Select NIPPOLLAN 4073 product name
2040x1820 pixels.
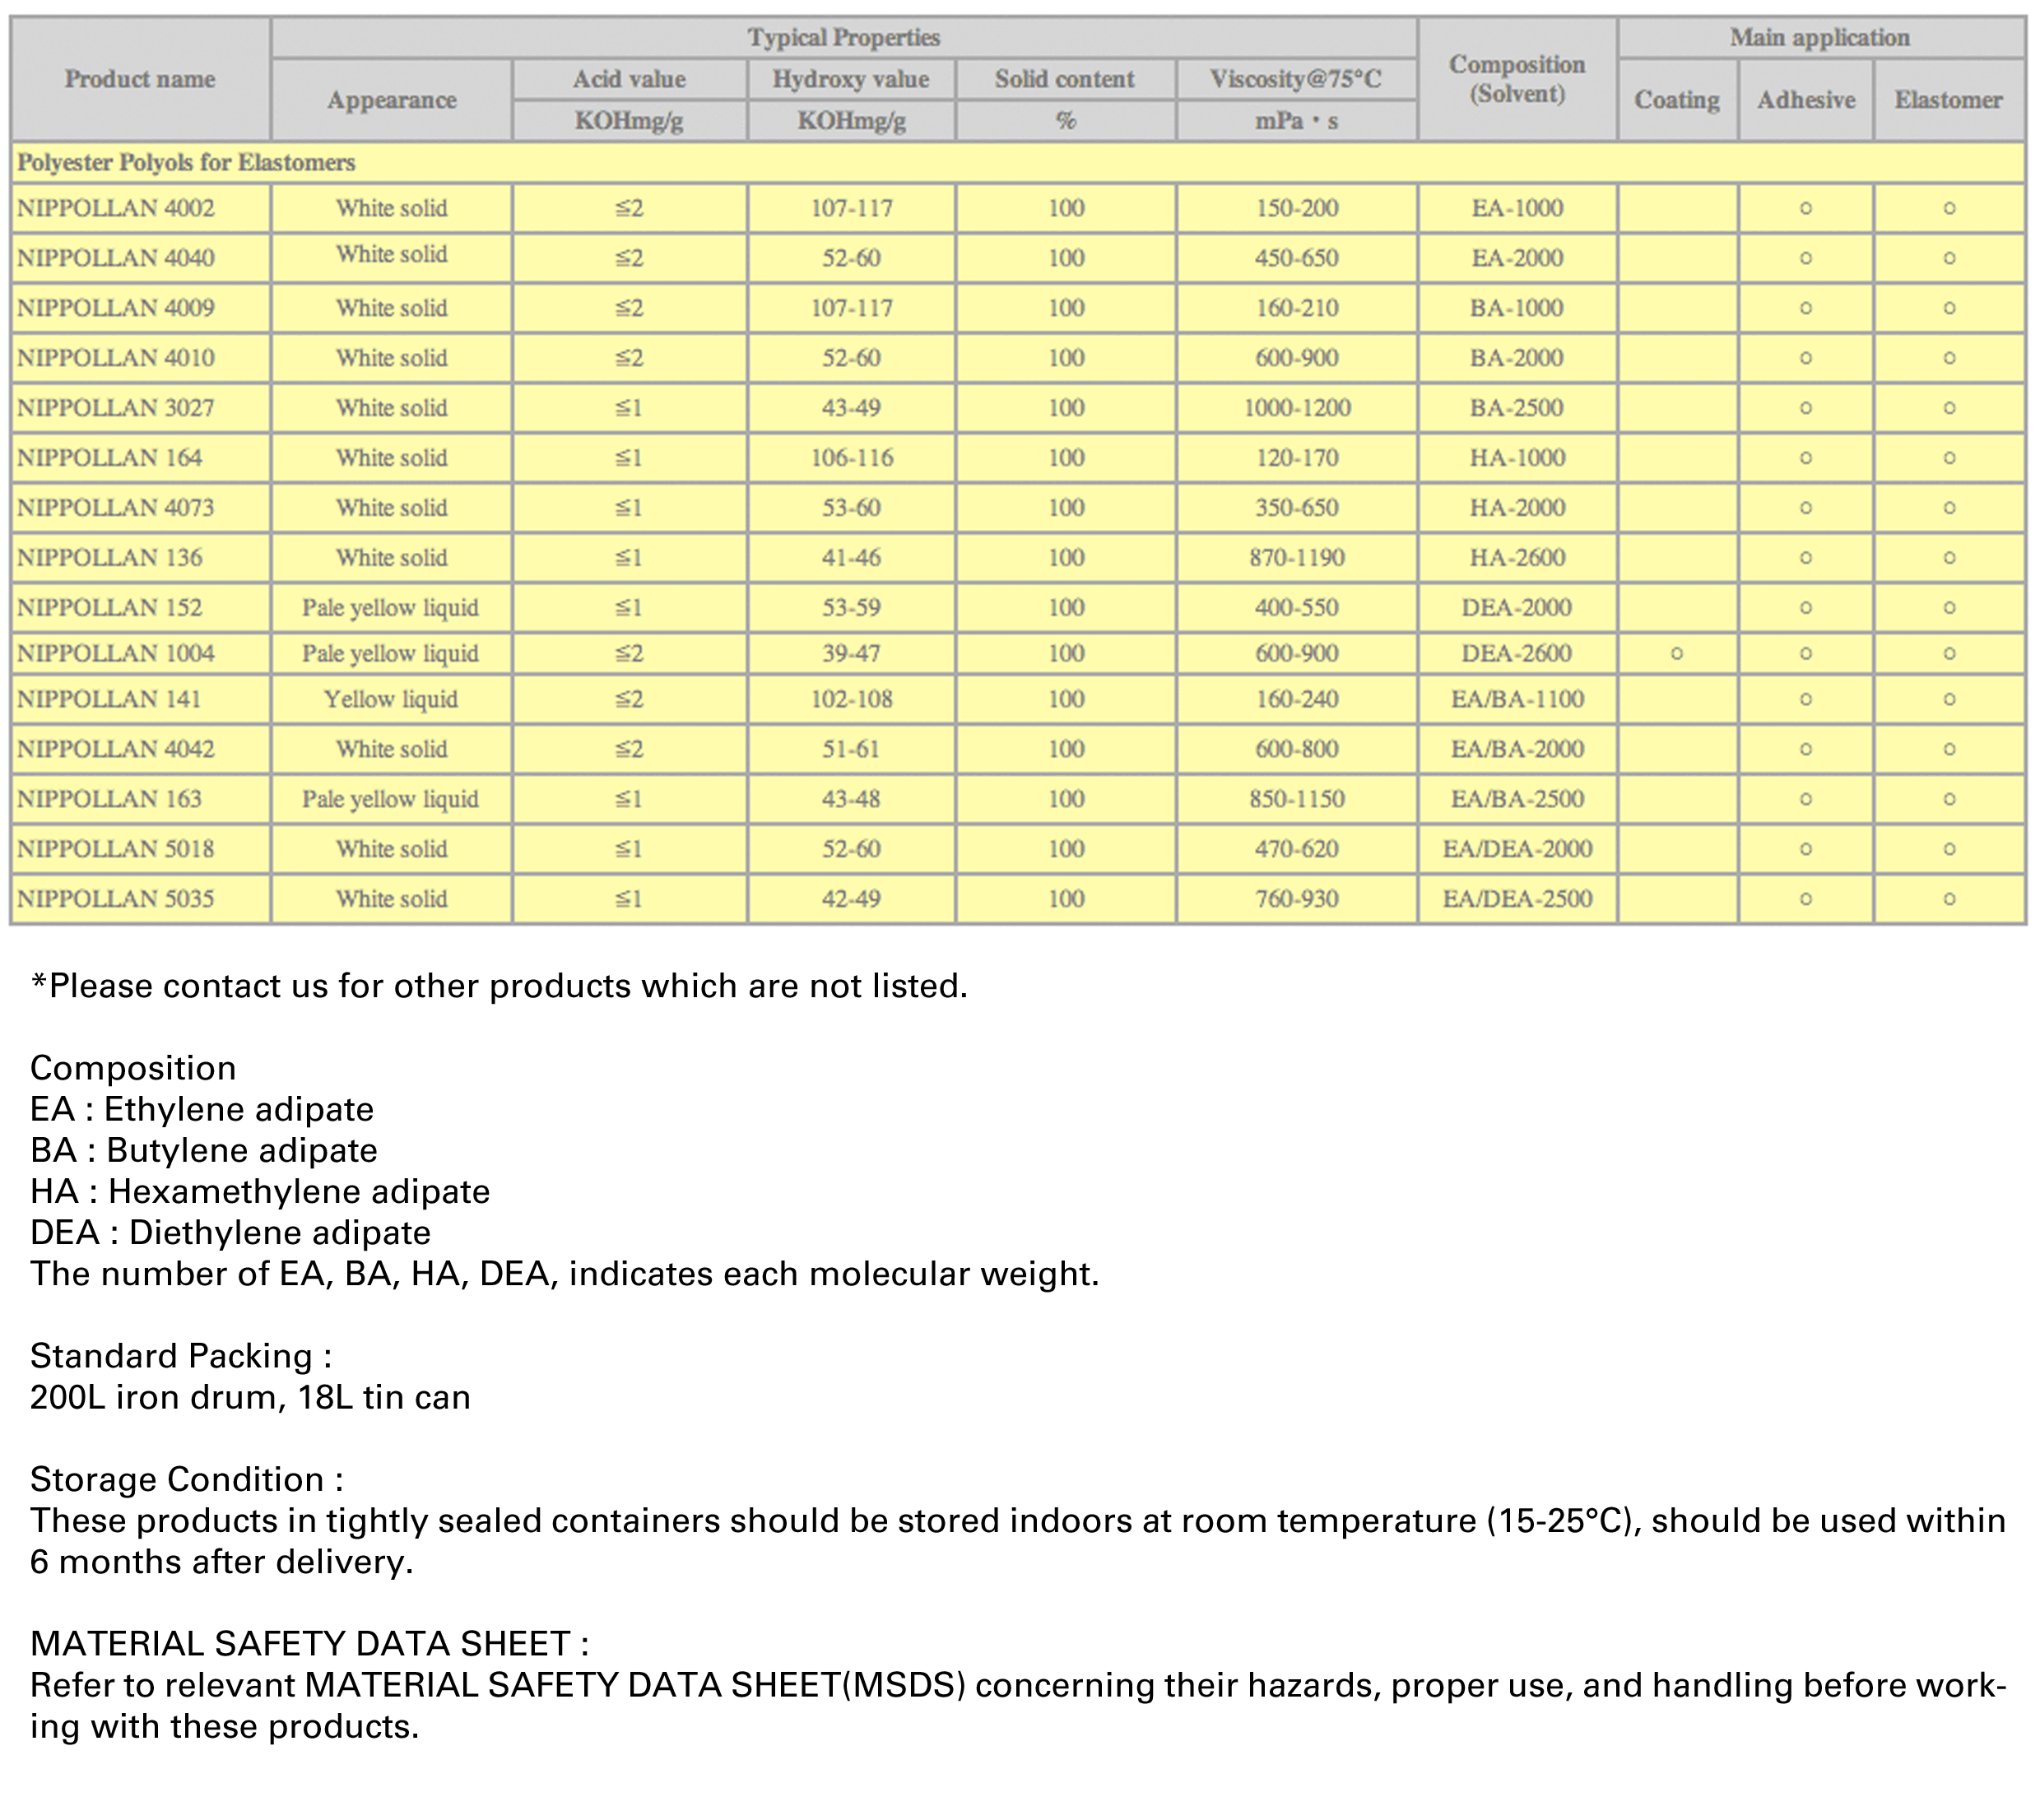116,508
